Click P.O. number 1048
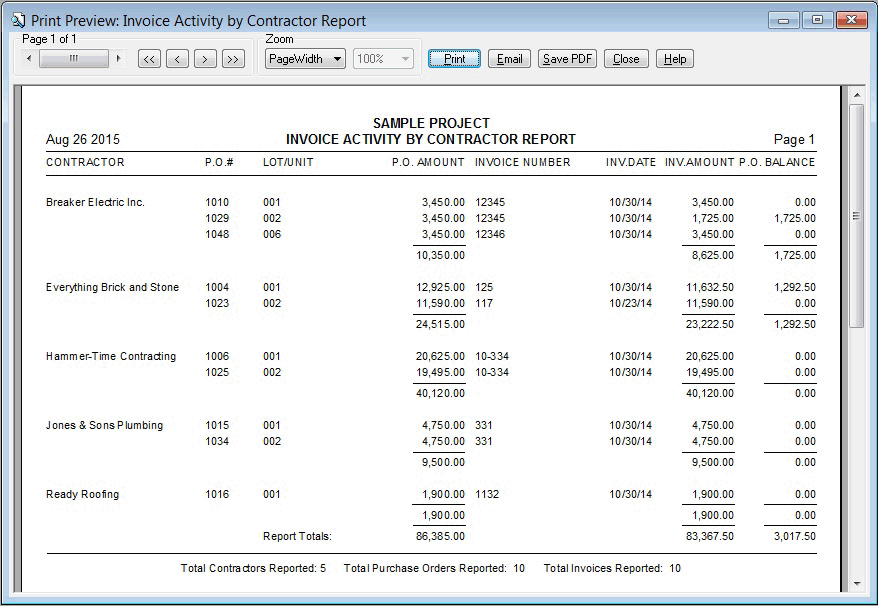The image size is (878, 606). (217, 234)
